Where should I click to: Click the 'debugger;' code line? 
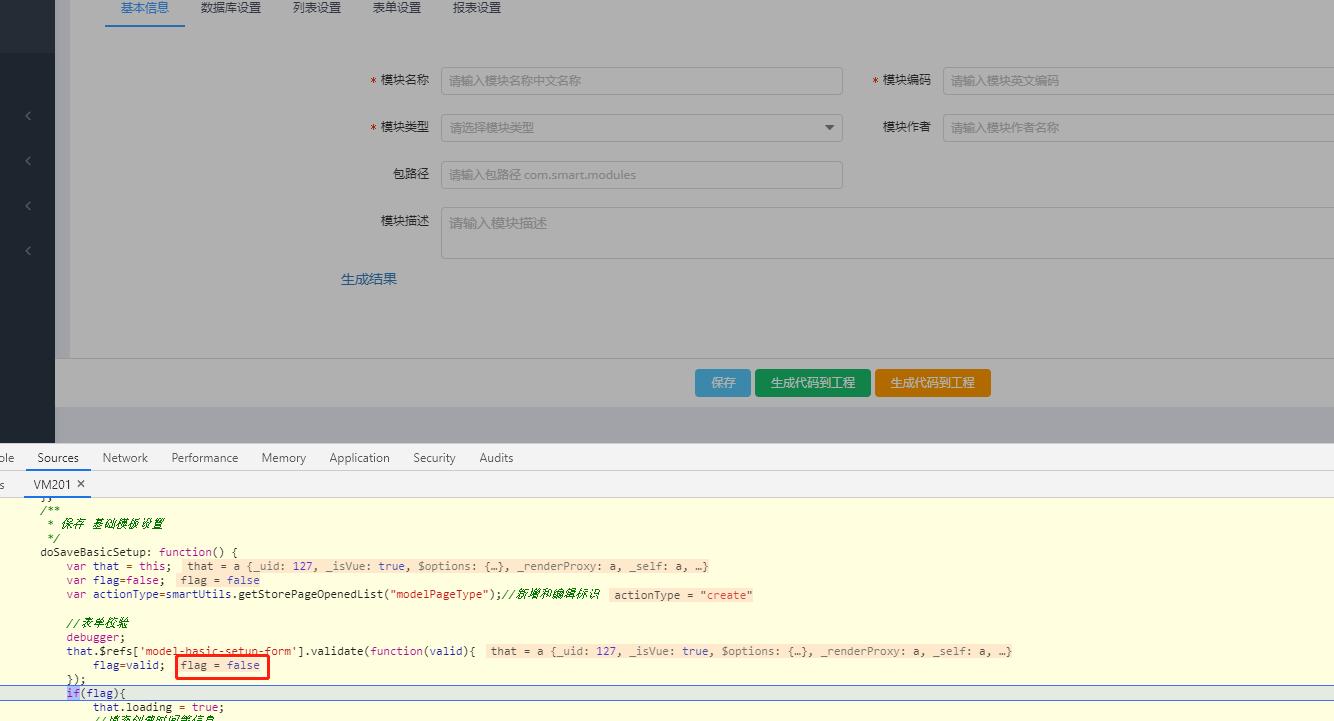(96, 637)
